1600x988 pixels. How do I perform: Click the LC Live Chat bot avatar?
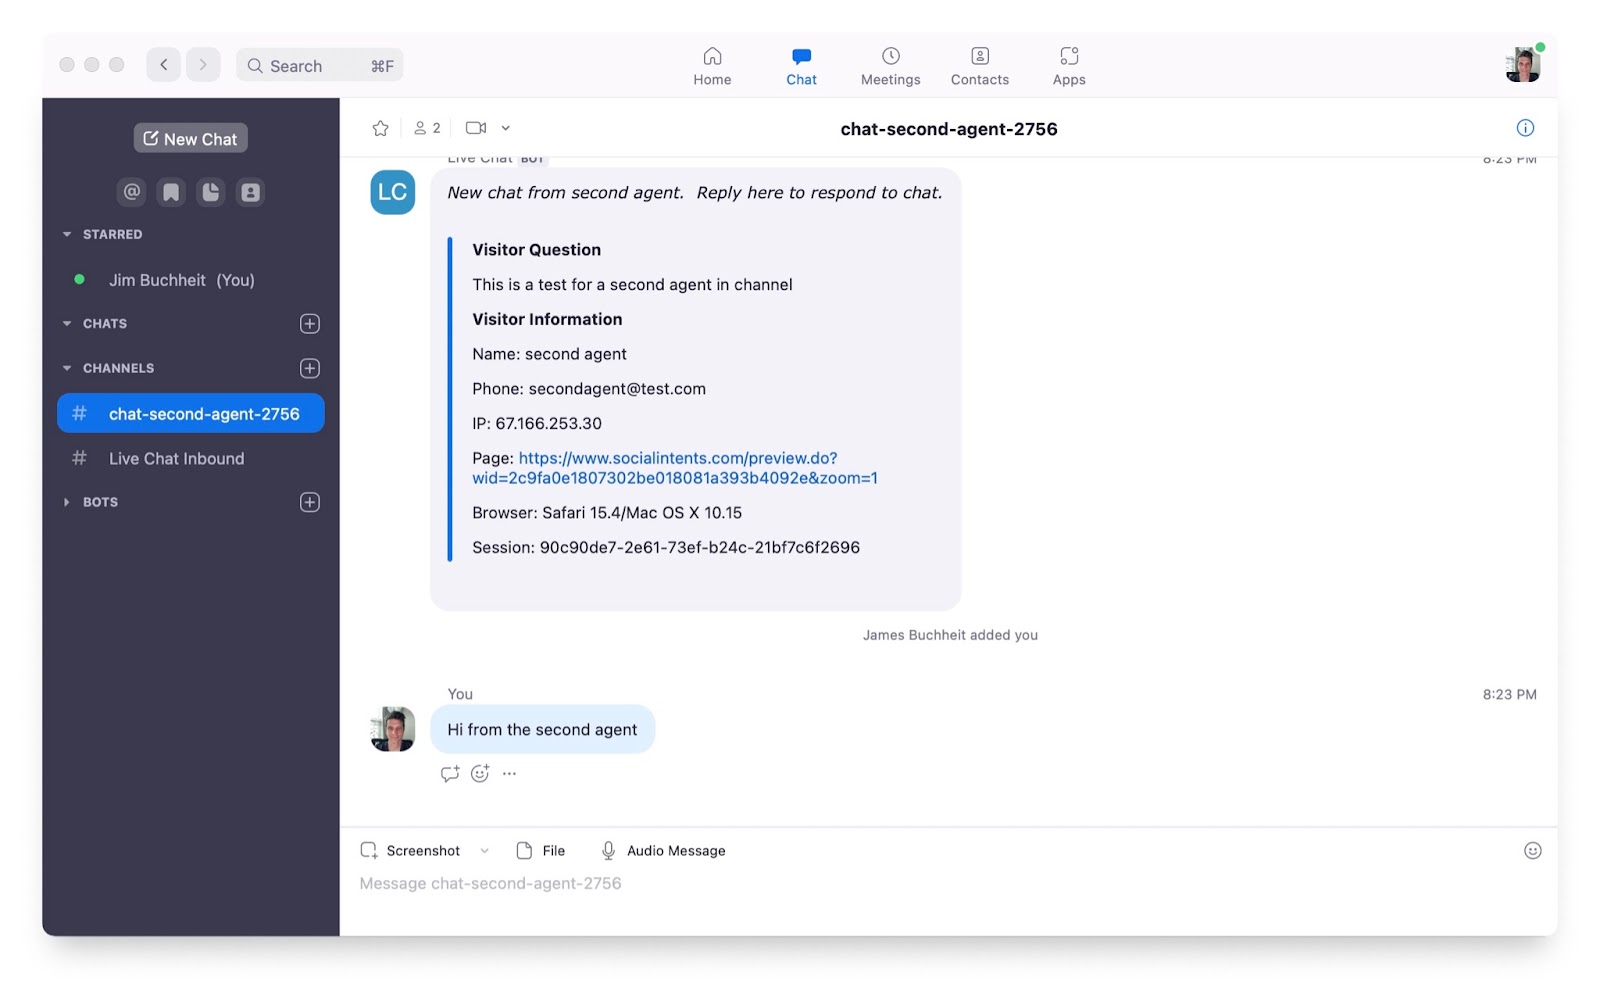[x=393, y=192]
